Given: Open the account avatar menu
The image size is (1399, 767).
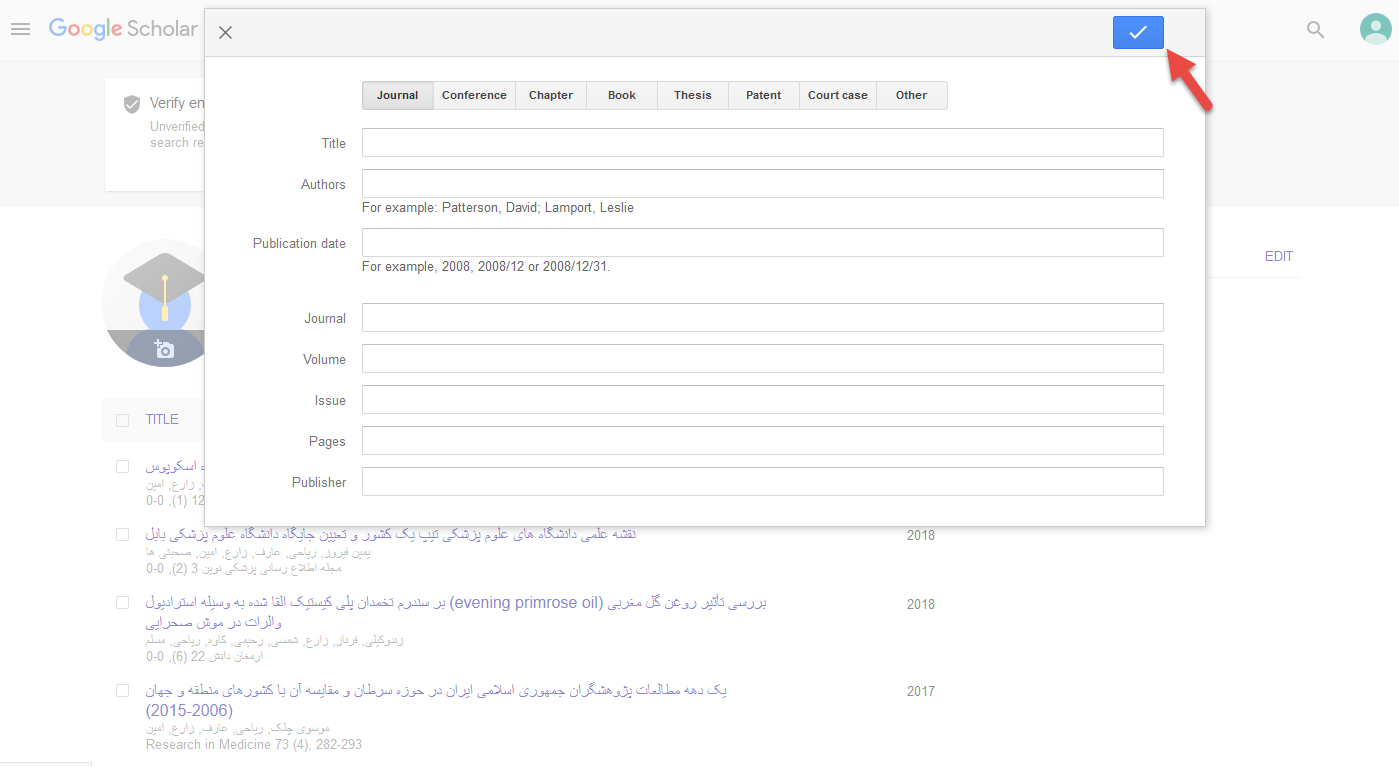Looking at the screenshot, I should [x=1375, y=29].
